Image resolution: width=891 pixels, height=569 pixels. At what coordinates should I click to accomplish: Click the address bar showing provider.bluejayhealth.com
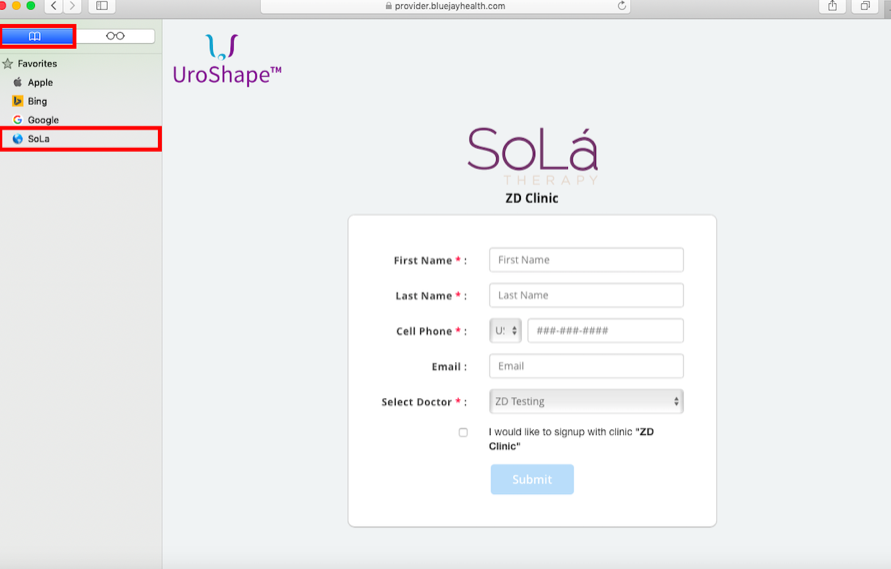point(445,6)
